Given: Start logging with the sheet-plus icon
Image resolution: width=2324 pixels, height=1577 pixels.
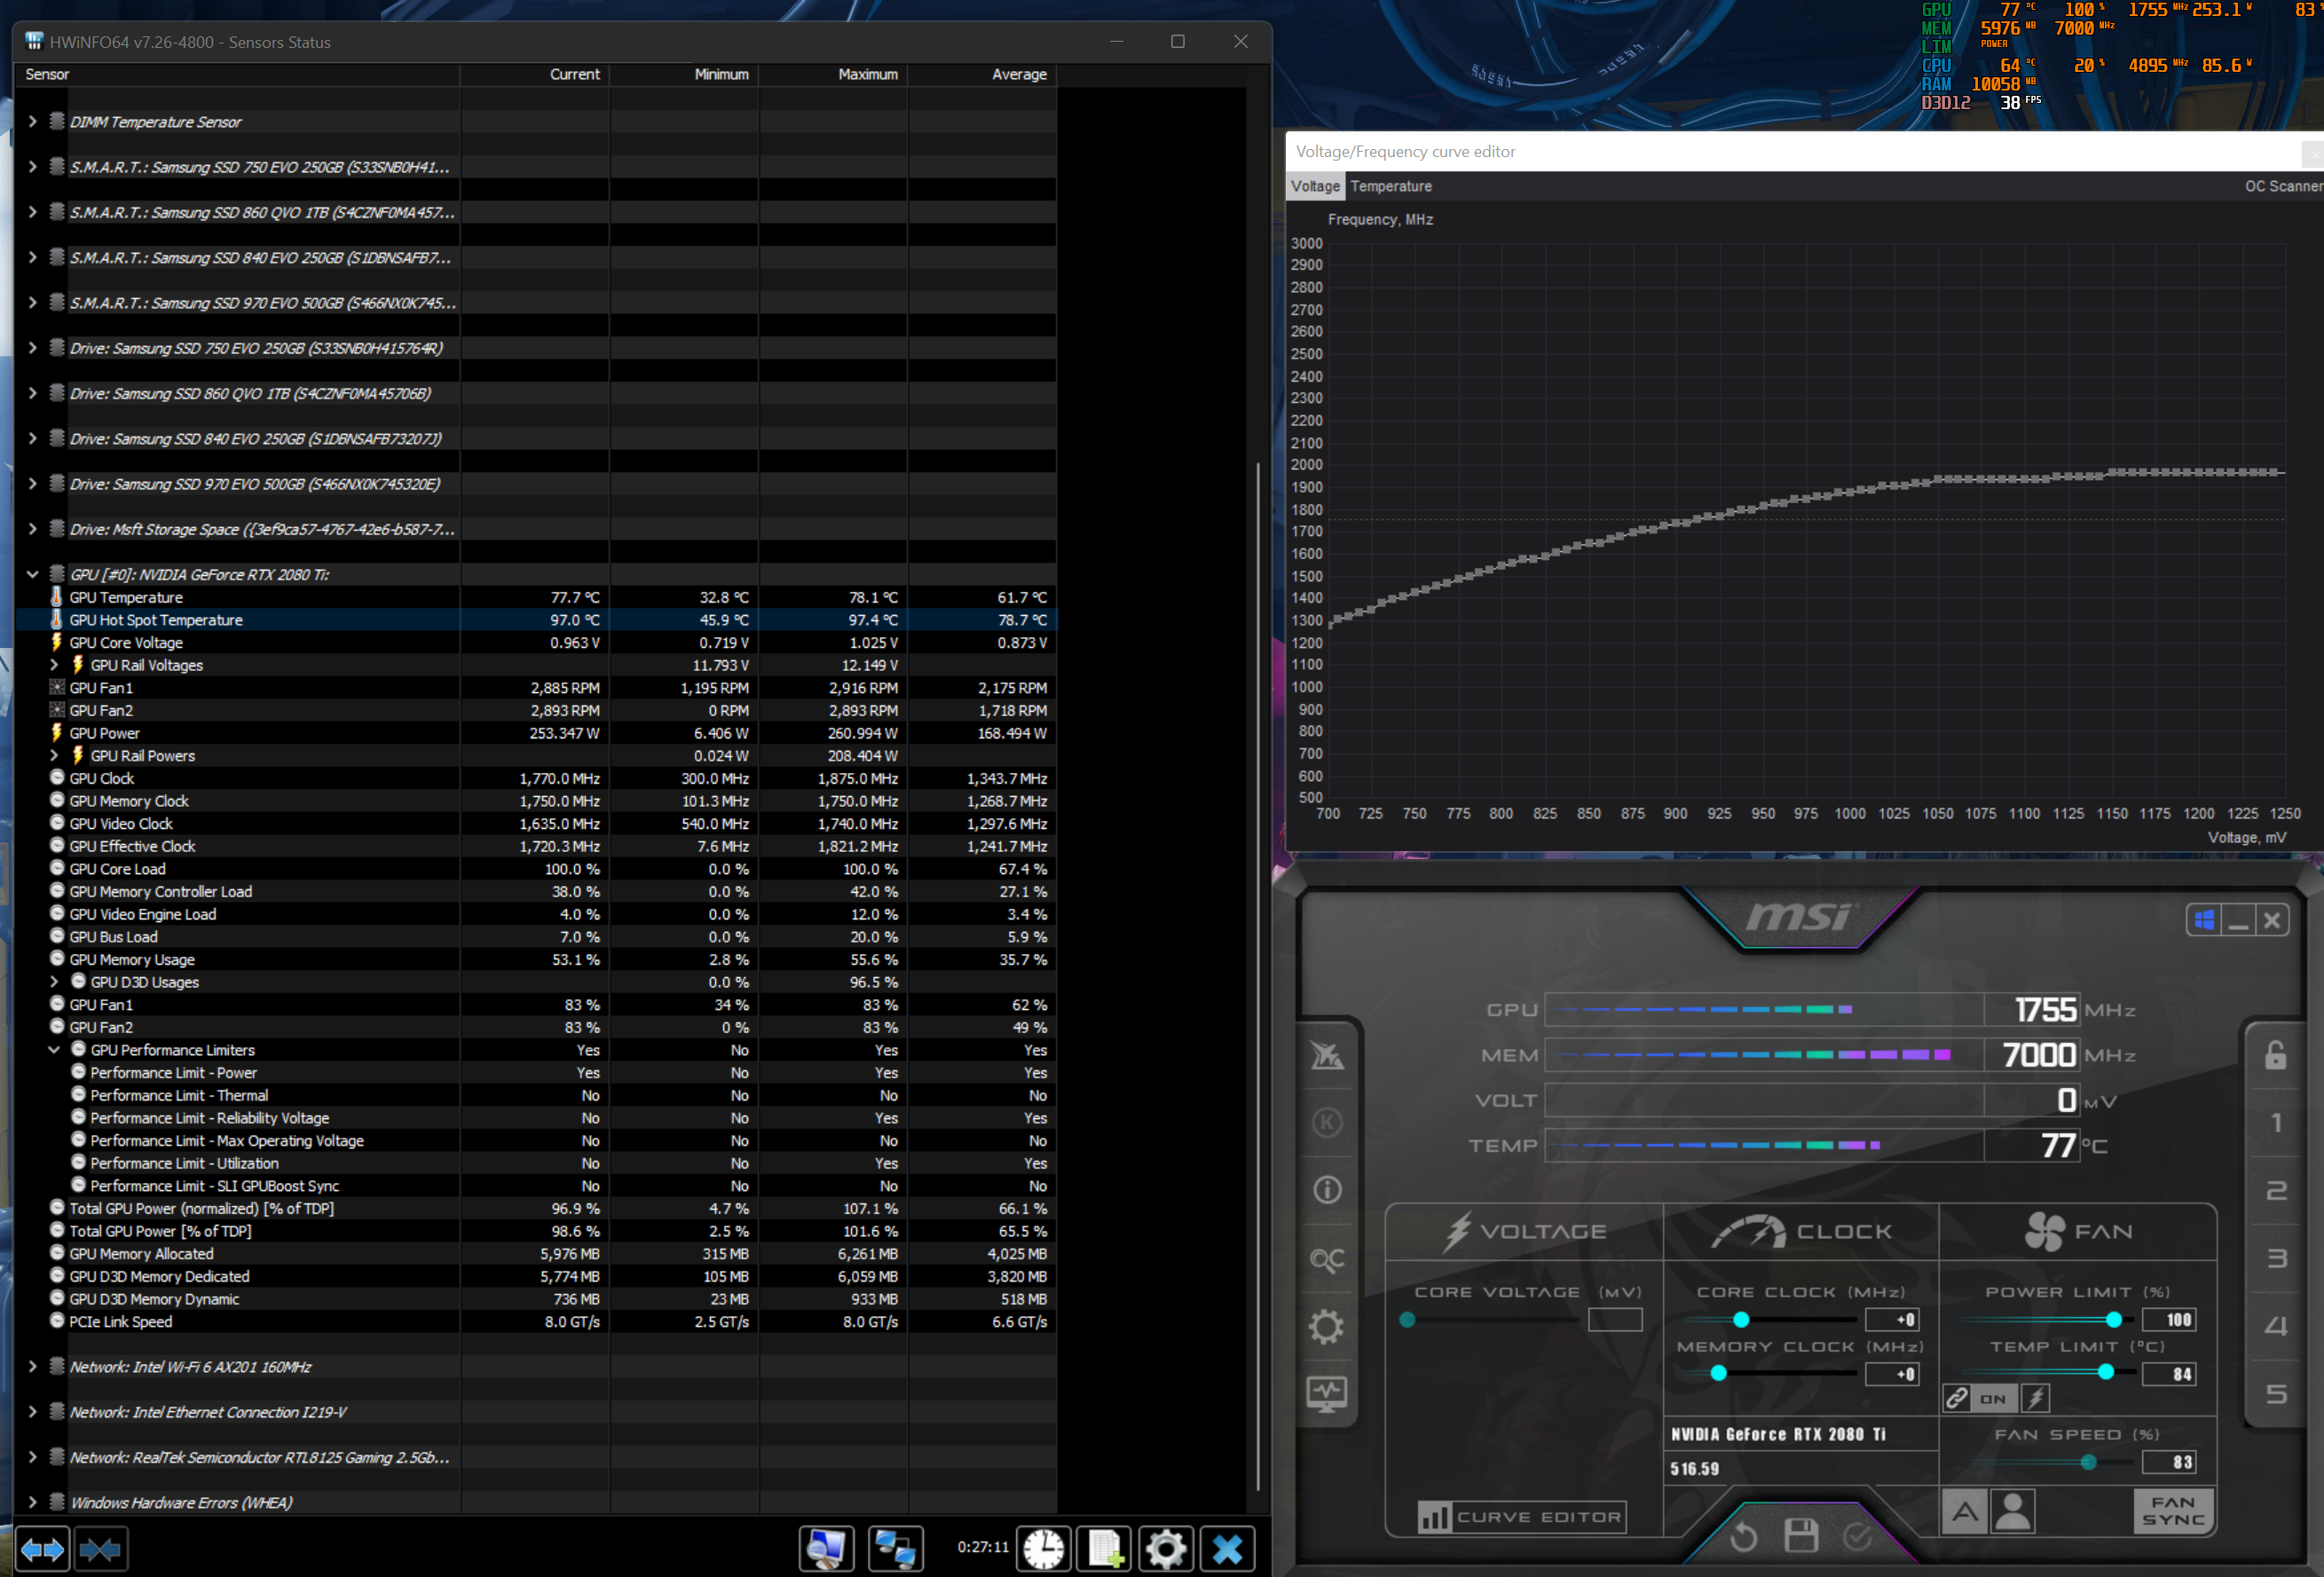Looking at the screenshot, I should click(1104, 1549).
